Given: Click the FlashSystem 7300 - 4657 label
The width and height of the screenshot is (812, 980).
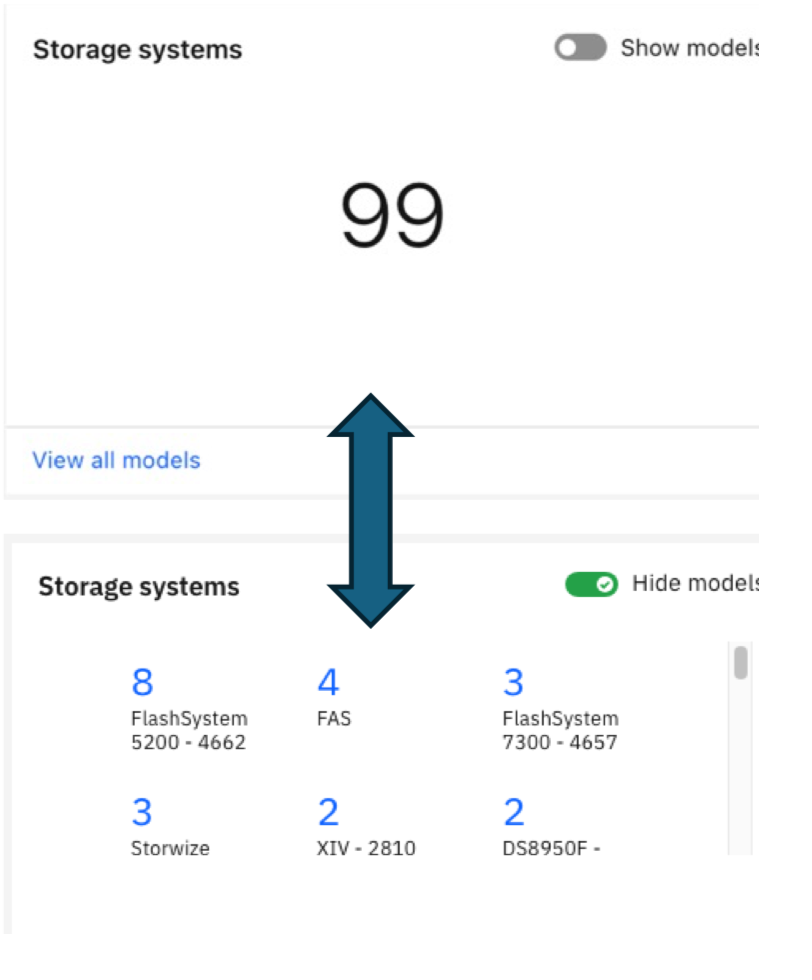Looking at the screenshot, I should tap(560, 730).
